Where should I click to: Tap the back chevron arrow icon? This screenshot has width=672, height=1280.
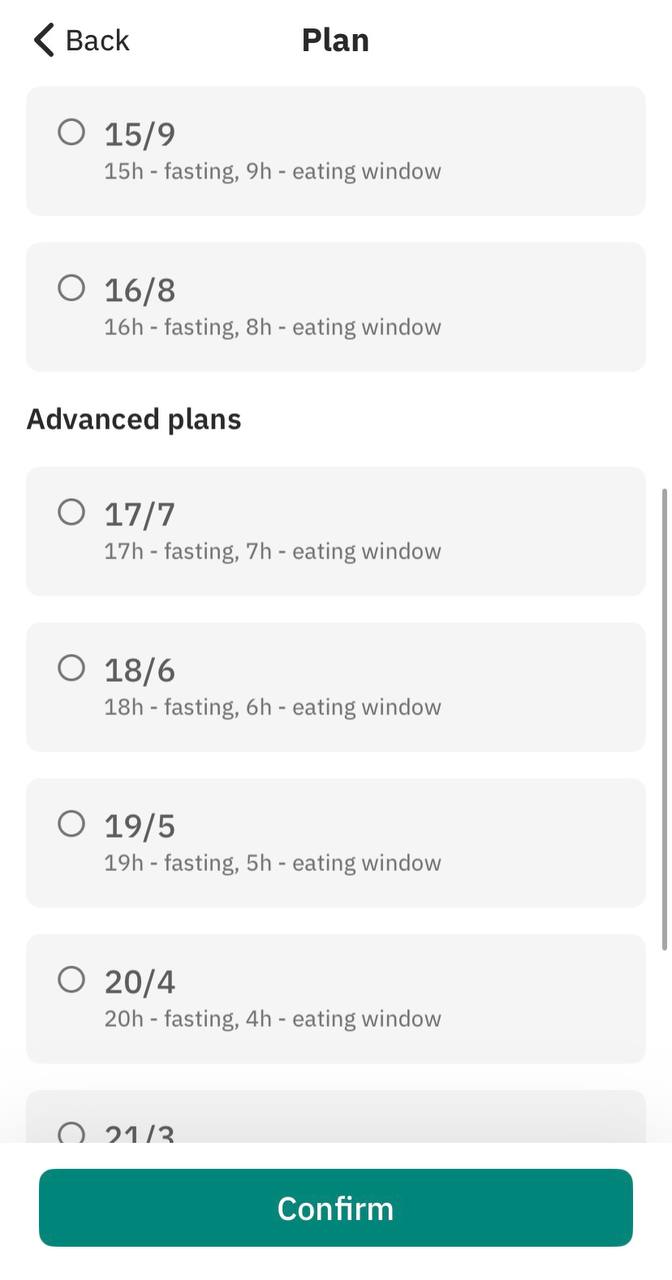click(x=43, y=40)
